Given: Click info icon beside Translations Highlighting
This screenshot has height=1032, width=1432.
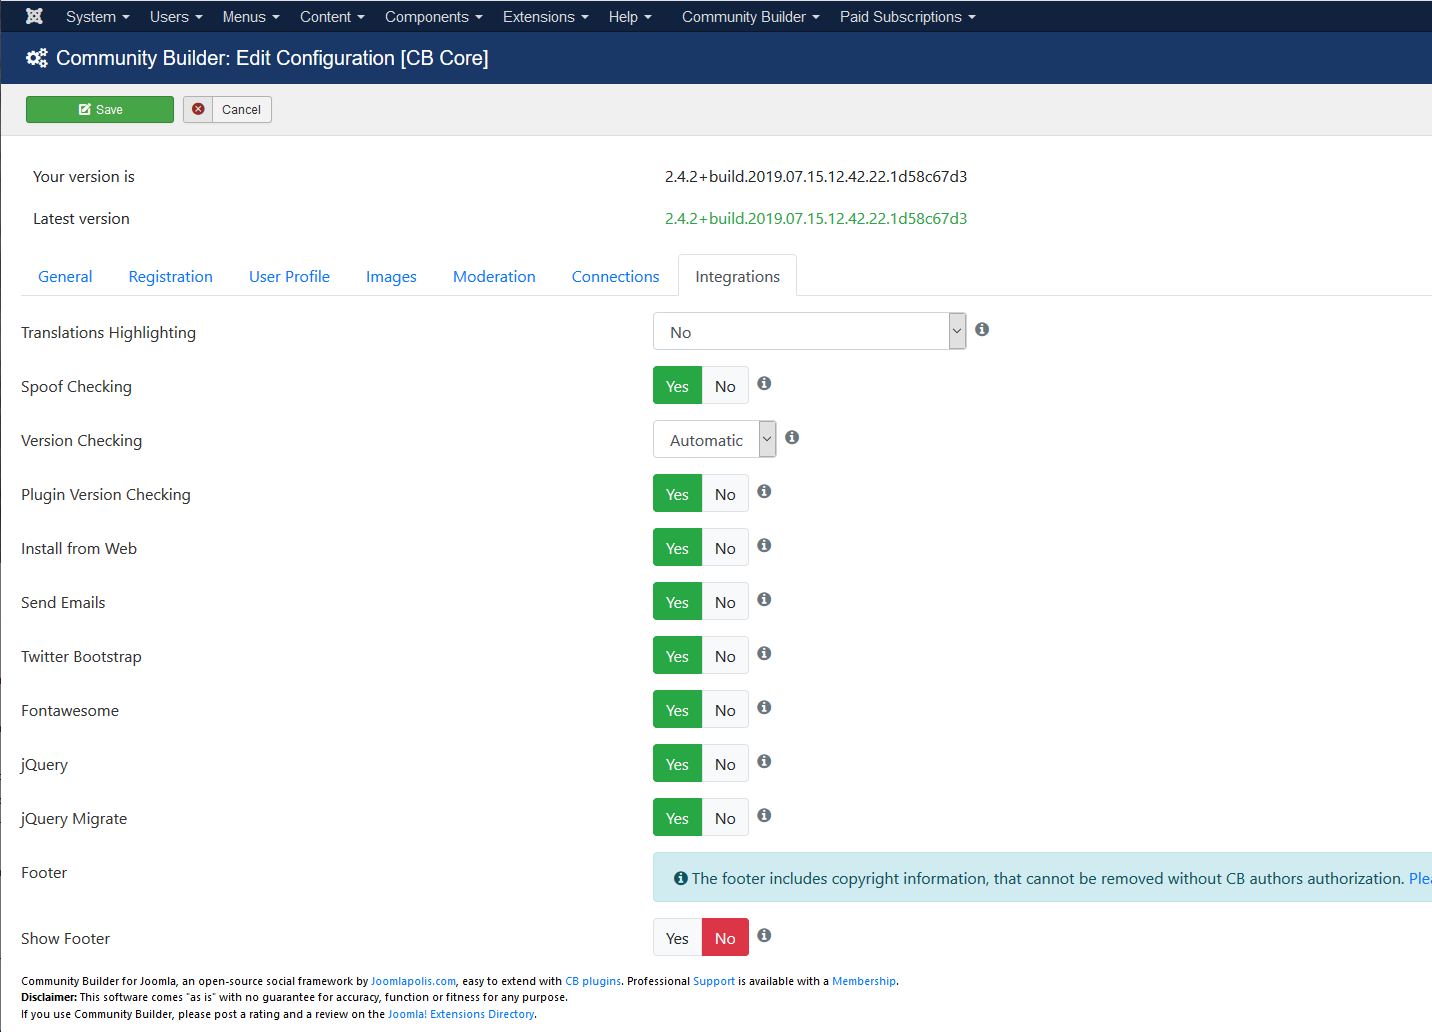Looking at the screenshot, I should [x=982, y=329].
